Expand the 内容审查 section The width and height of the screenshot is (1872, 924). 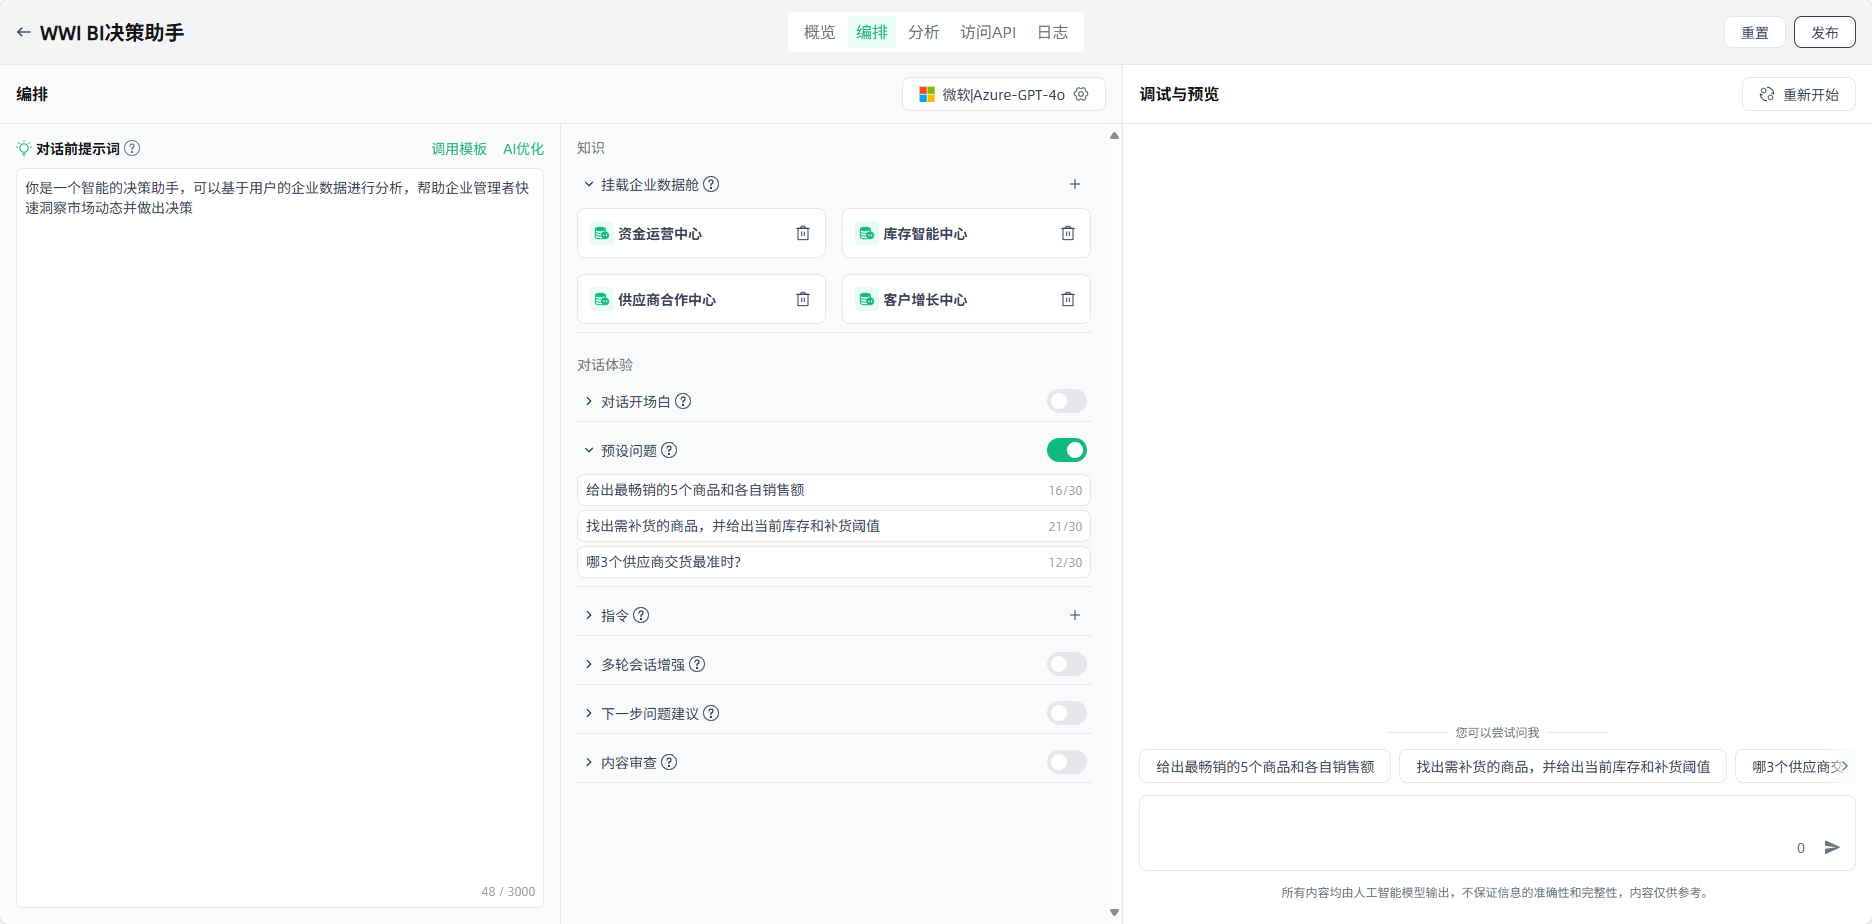(589, 762)
